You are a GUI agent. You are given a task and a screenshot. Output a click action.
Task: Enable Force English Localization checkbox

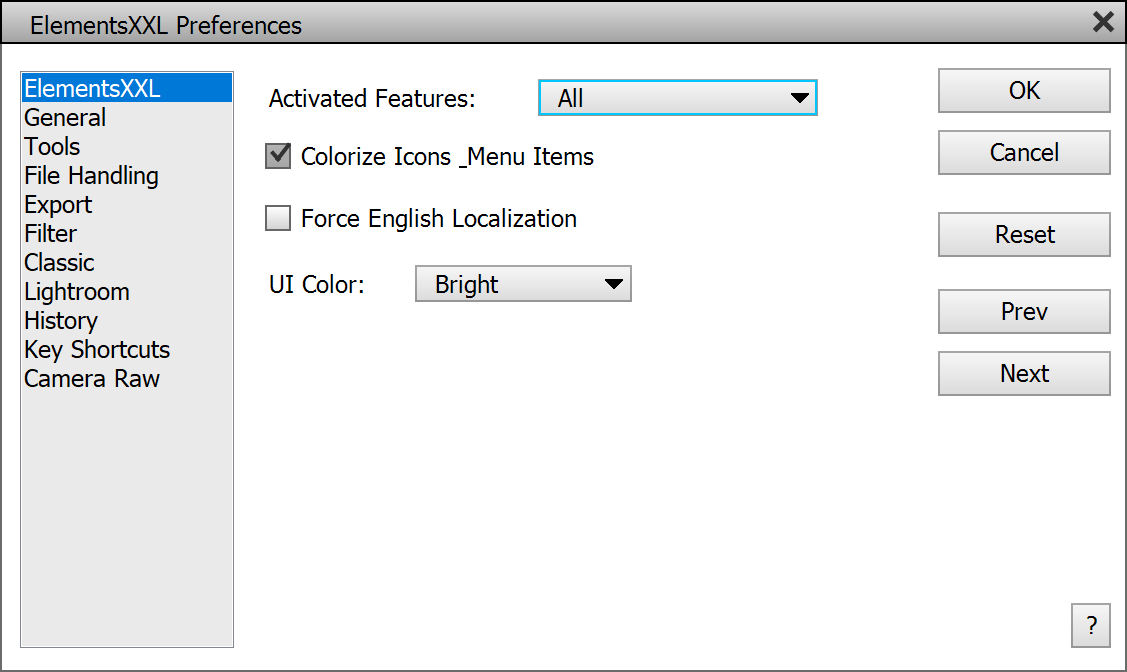click(278, 218)
